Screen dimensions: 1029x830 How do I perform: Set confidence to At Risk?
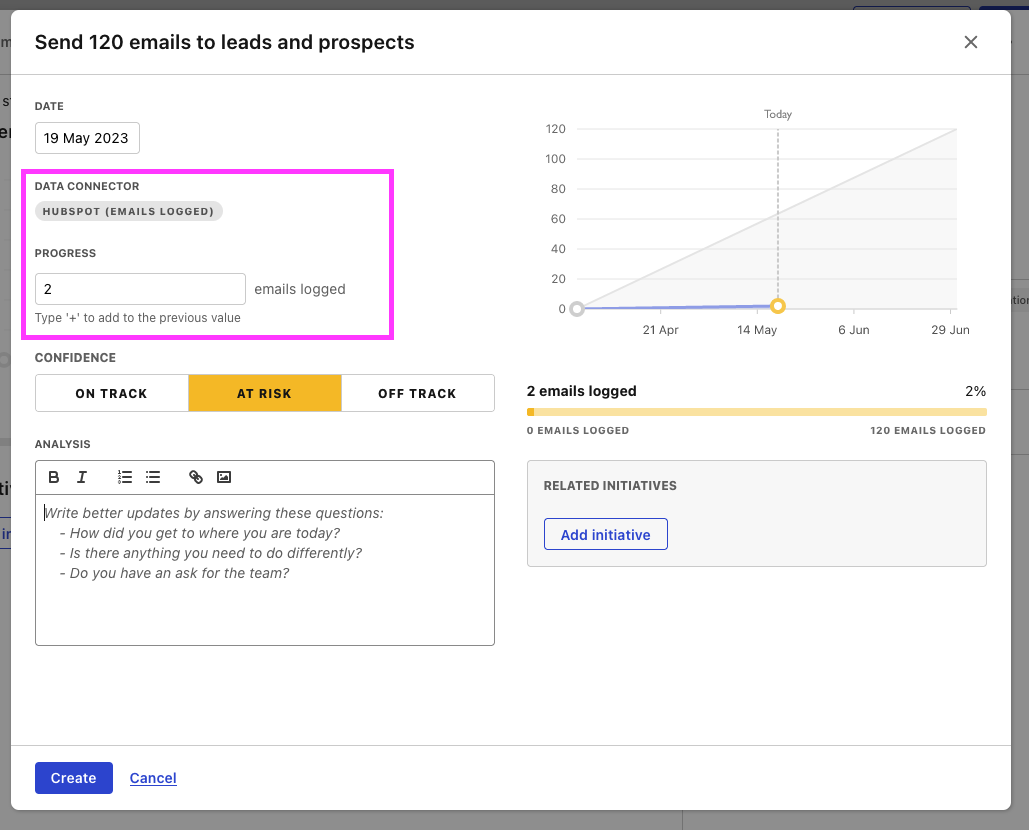point(264,394)
